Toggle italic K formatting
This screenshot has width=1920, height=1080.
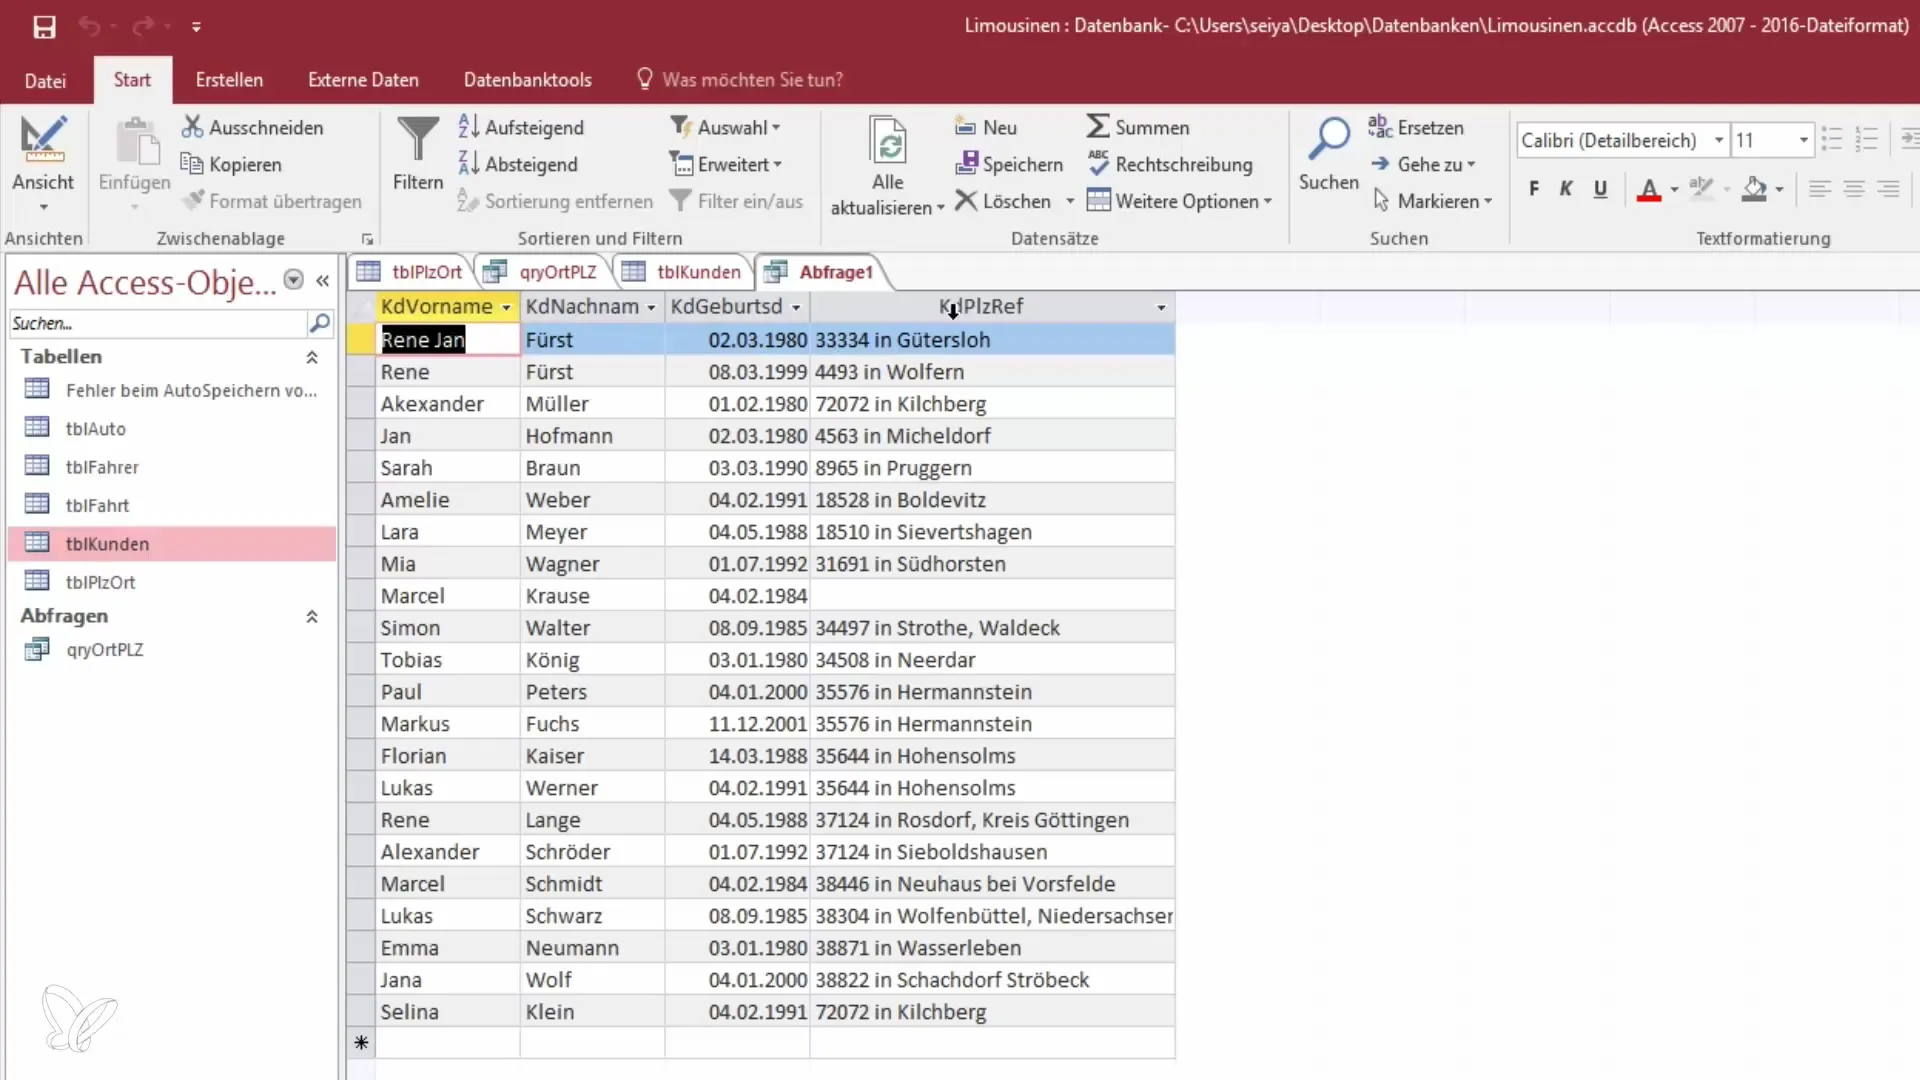click(x=1566, y=189)
